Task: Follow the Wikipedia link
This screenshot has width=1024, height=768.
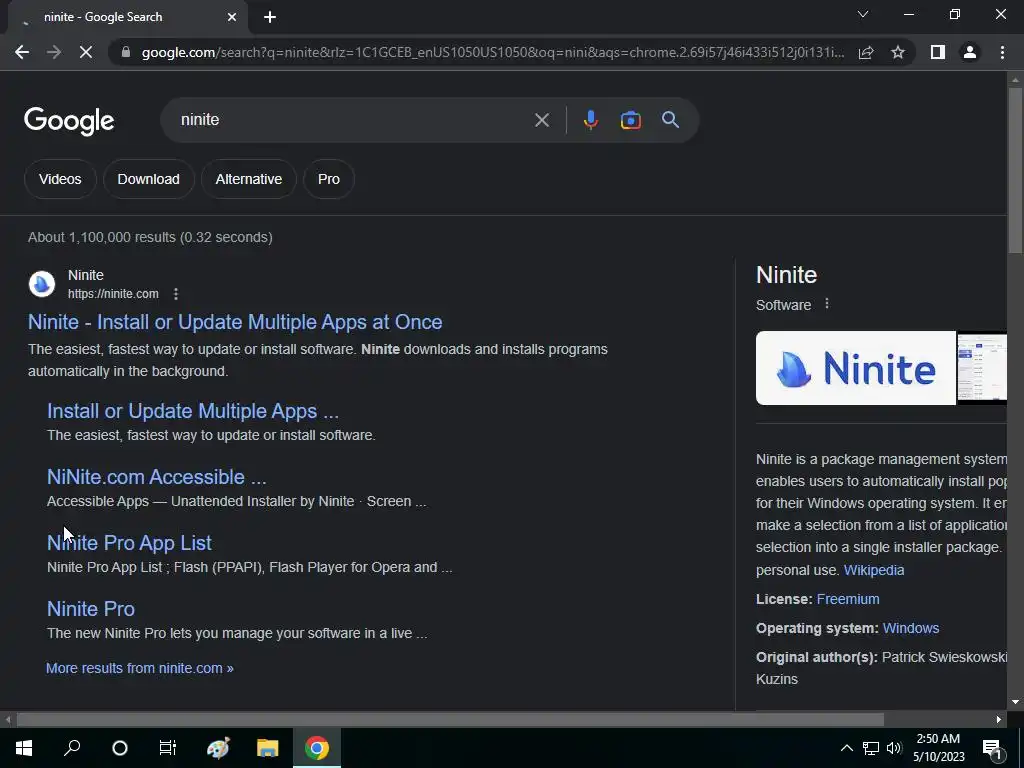Action: point(874,569)
